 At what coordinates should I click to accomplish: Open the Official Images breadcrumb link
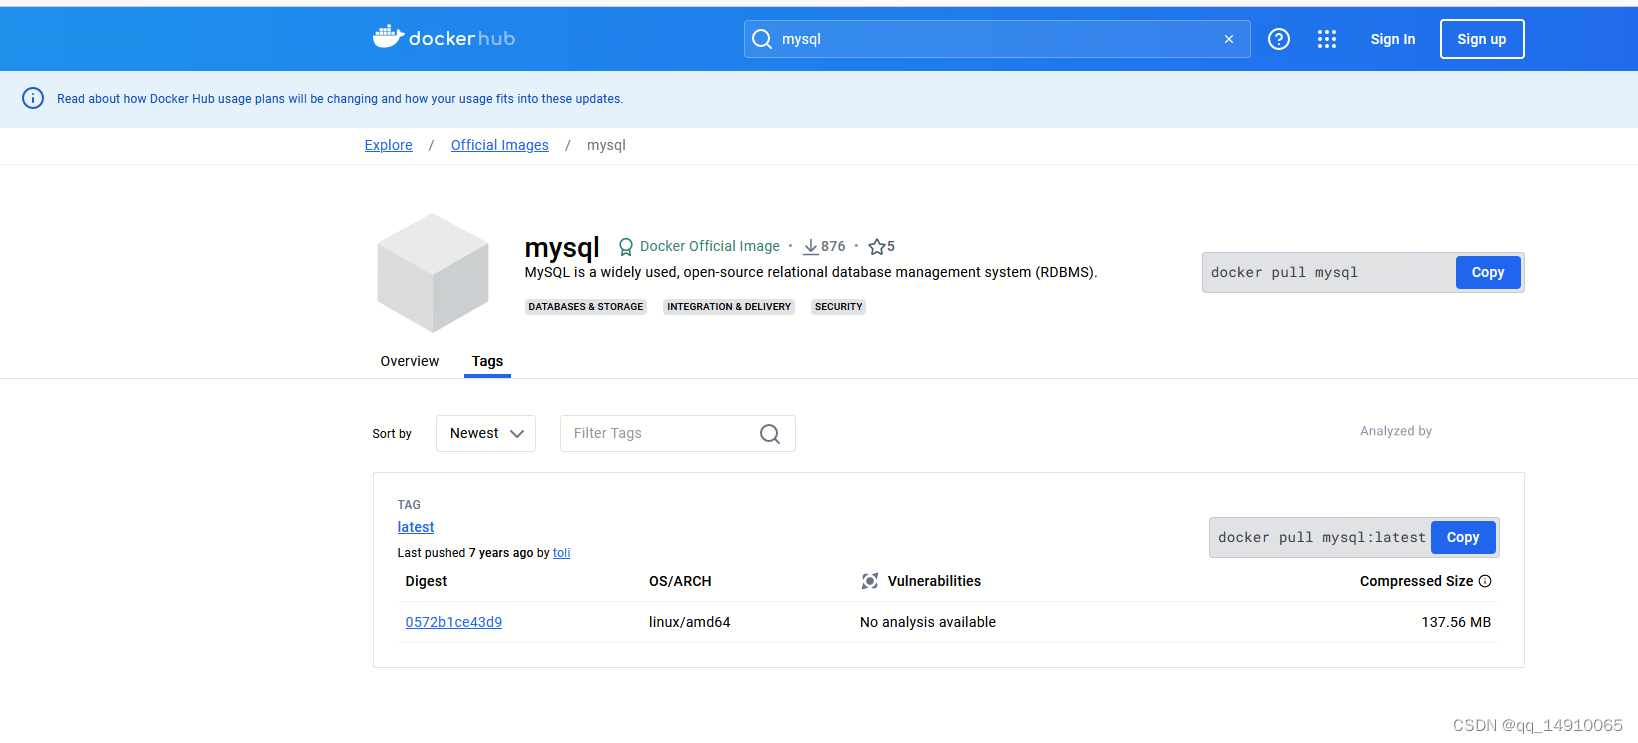(500, 145)
